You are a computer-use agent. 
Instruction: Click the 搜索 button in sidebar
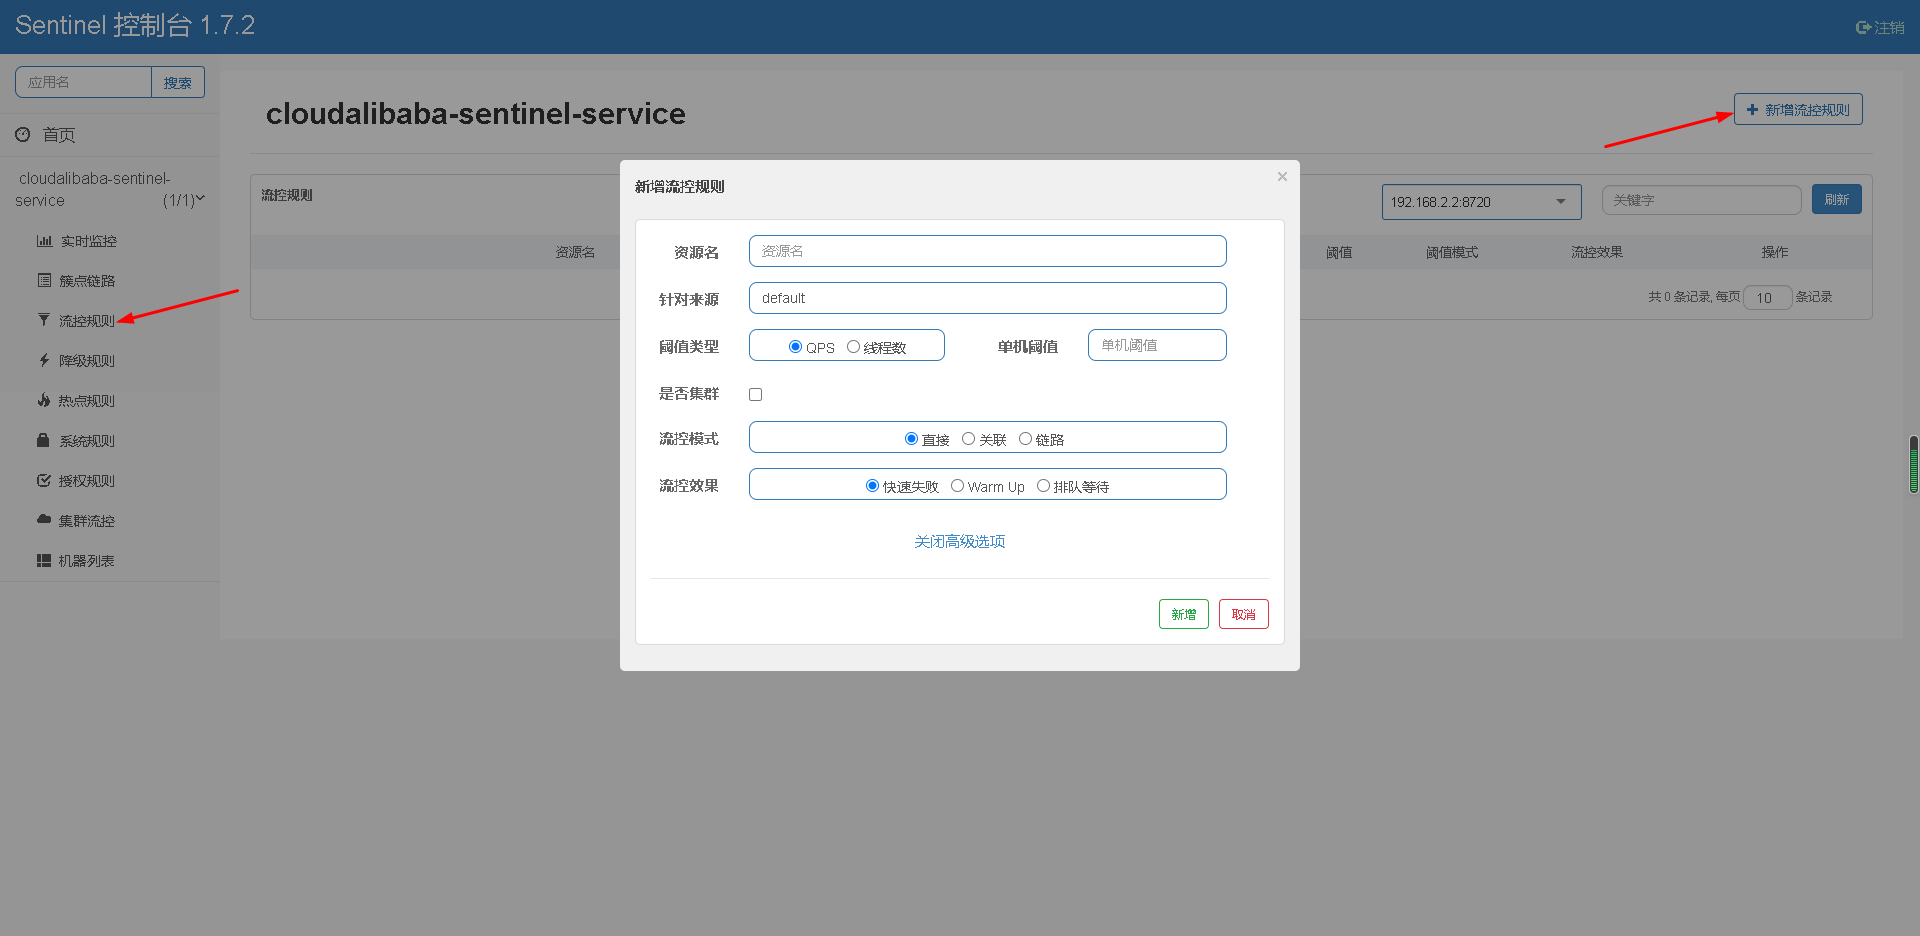[x=178, y=82]
